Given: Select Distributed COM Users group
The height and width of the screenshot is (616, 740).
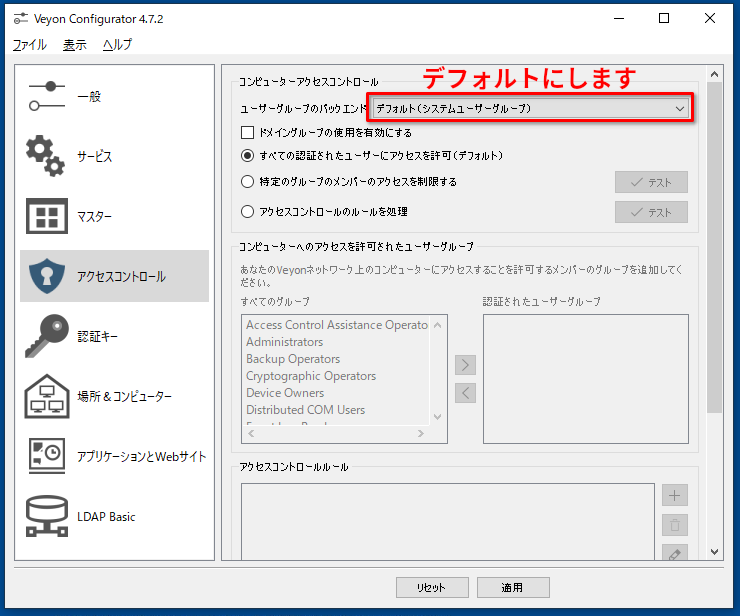Looking at the screenshot, I should 305,410.
